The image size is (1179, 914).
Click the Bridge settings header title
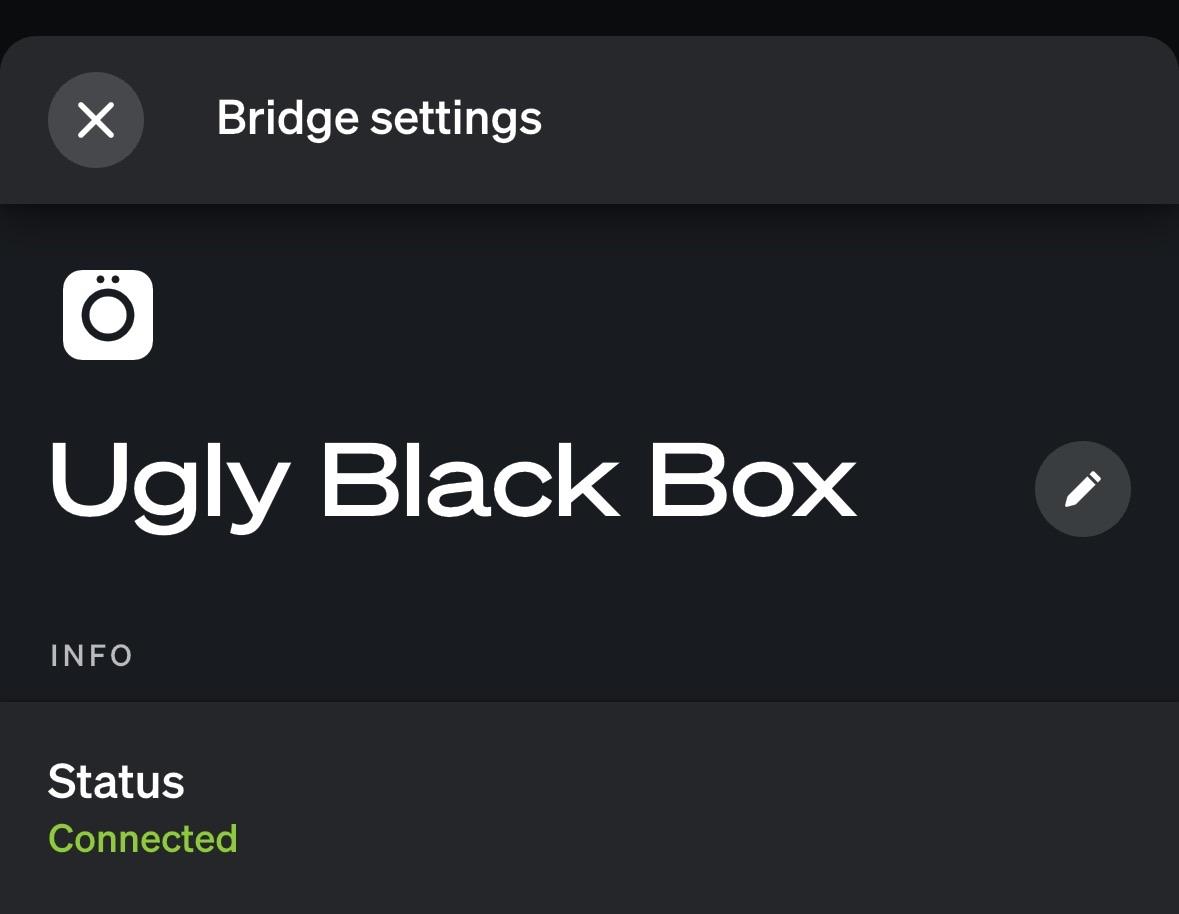[x=379, y=118]
